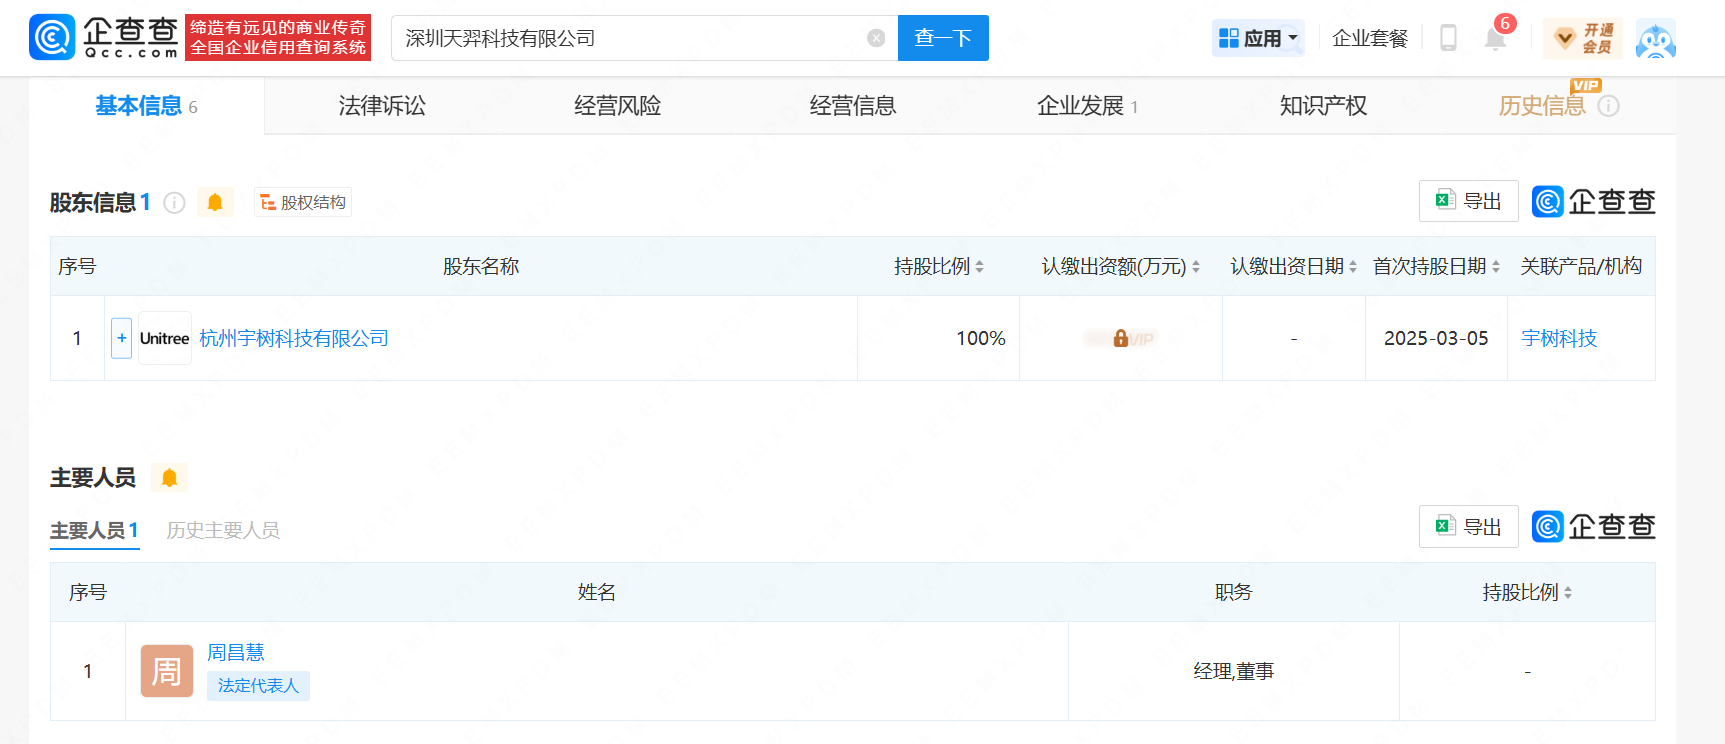Image resolution: width=1725 pixels, height=744 pixels.
Task: Click the 关联产品/机构 column header
Action: click(x=1581, y=267)
